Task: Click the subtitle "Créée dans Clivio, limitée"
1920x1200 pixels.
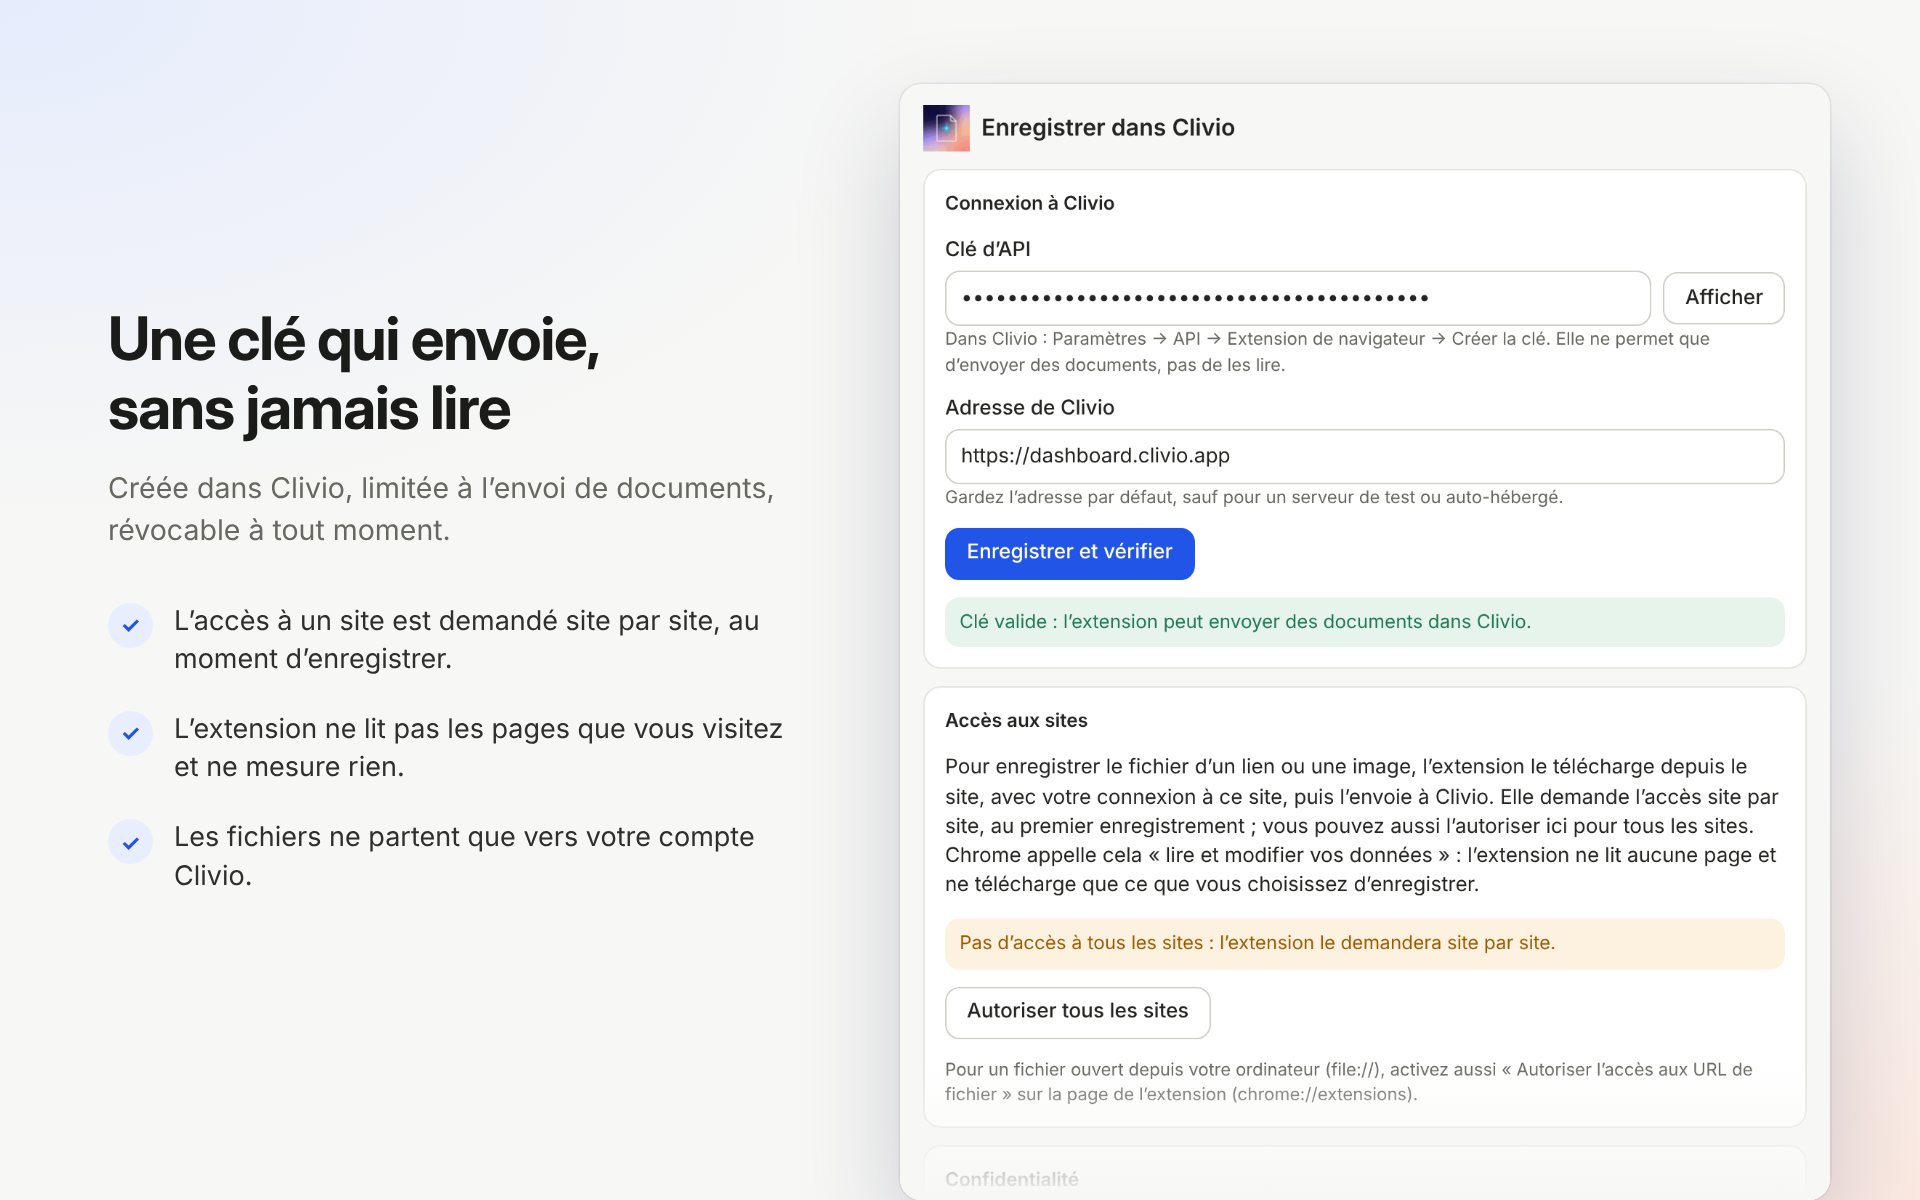Action: [x=441, y=509]
